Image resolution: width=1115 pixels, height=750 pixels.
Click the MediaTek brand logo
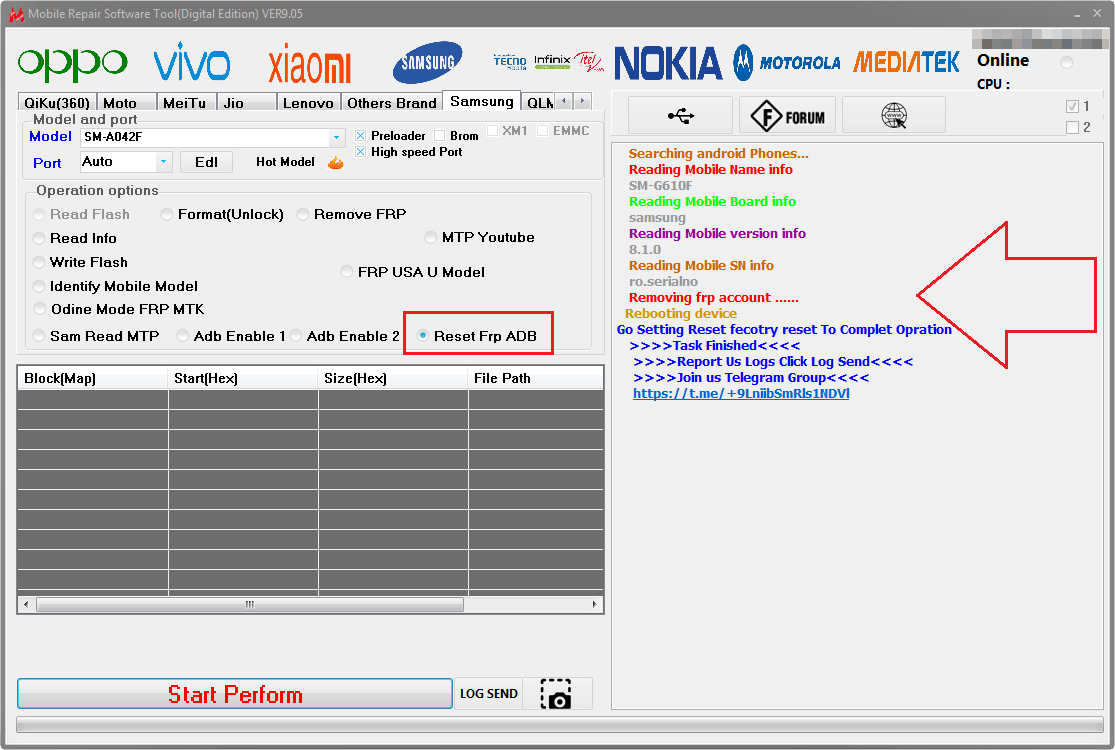906,63
